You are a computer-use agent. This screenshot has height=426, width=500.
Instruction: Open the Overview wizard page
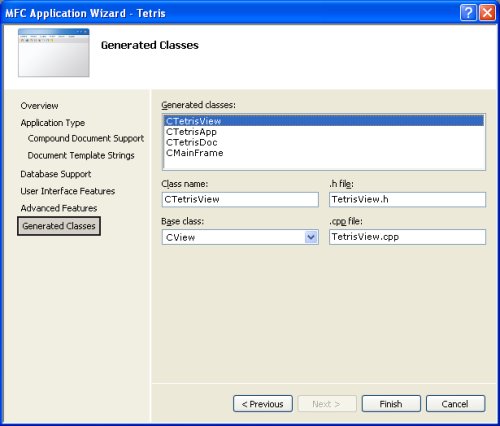(39, 106)
